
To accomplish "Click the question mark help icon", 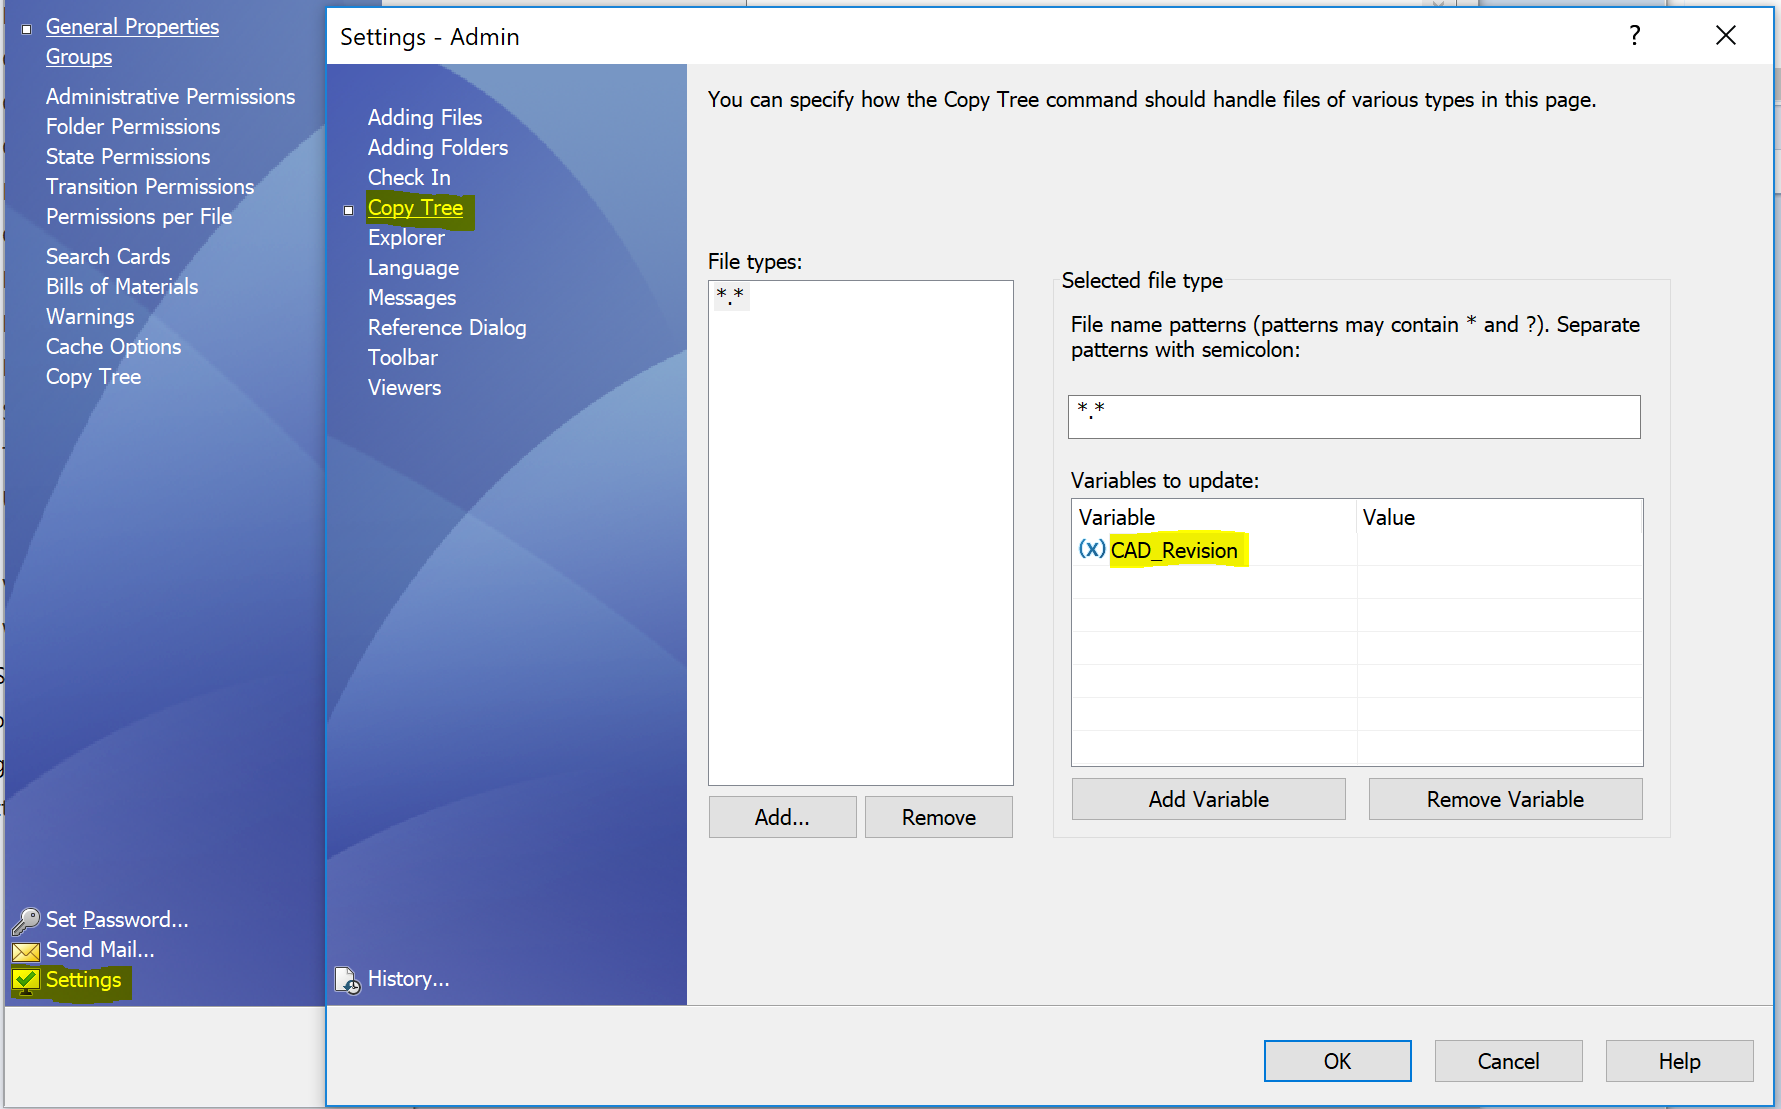I will [1635, 36].
